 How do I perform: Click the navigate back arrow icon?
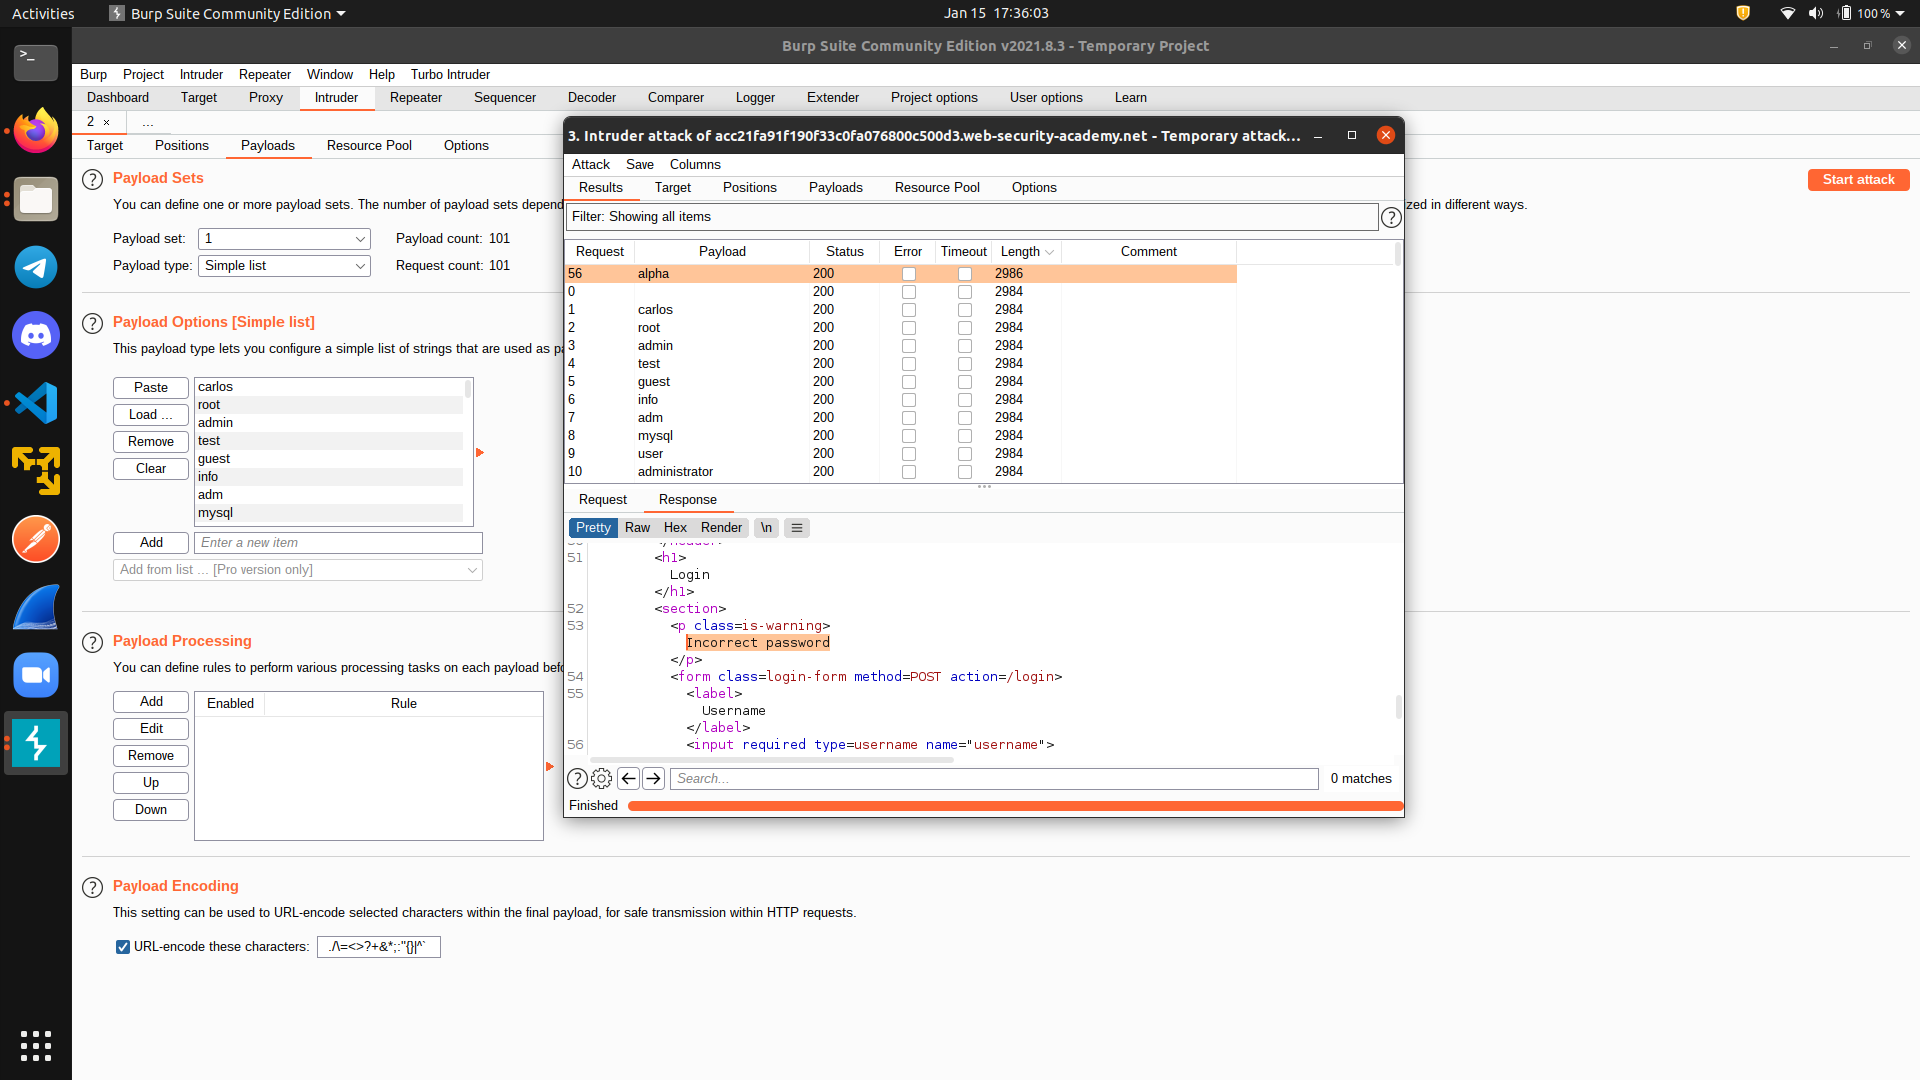click(x=628, y=778)
